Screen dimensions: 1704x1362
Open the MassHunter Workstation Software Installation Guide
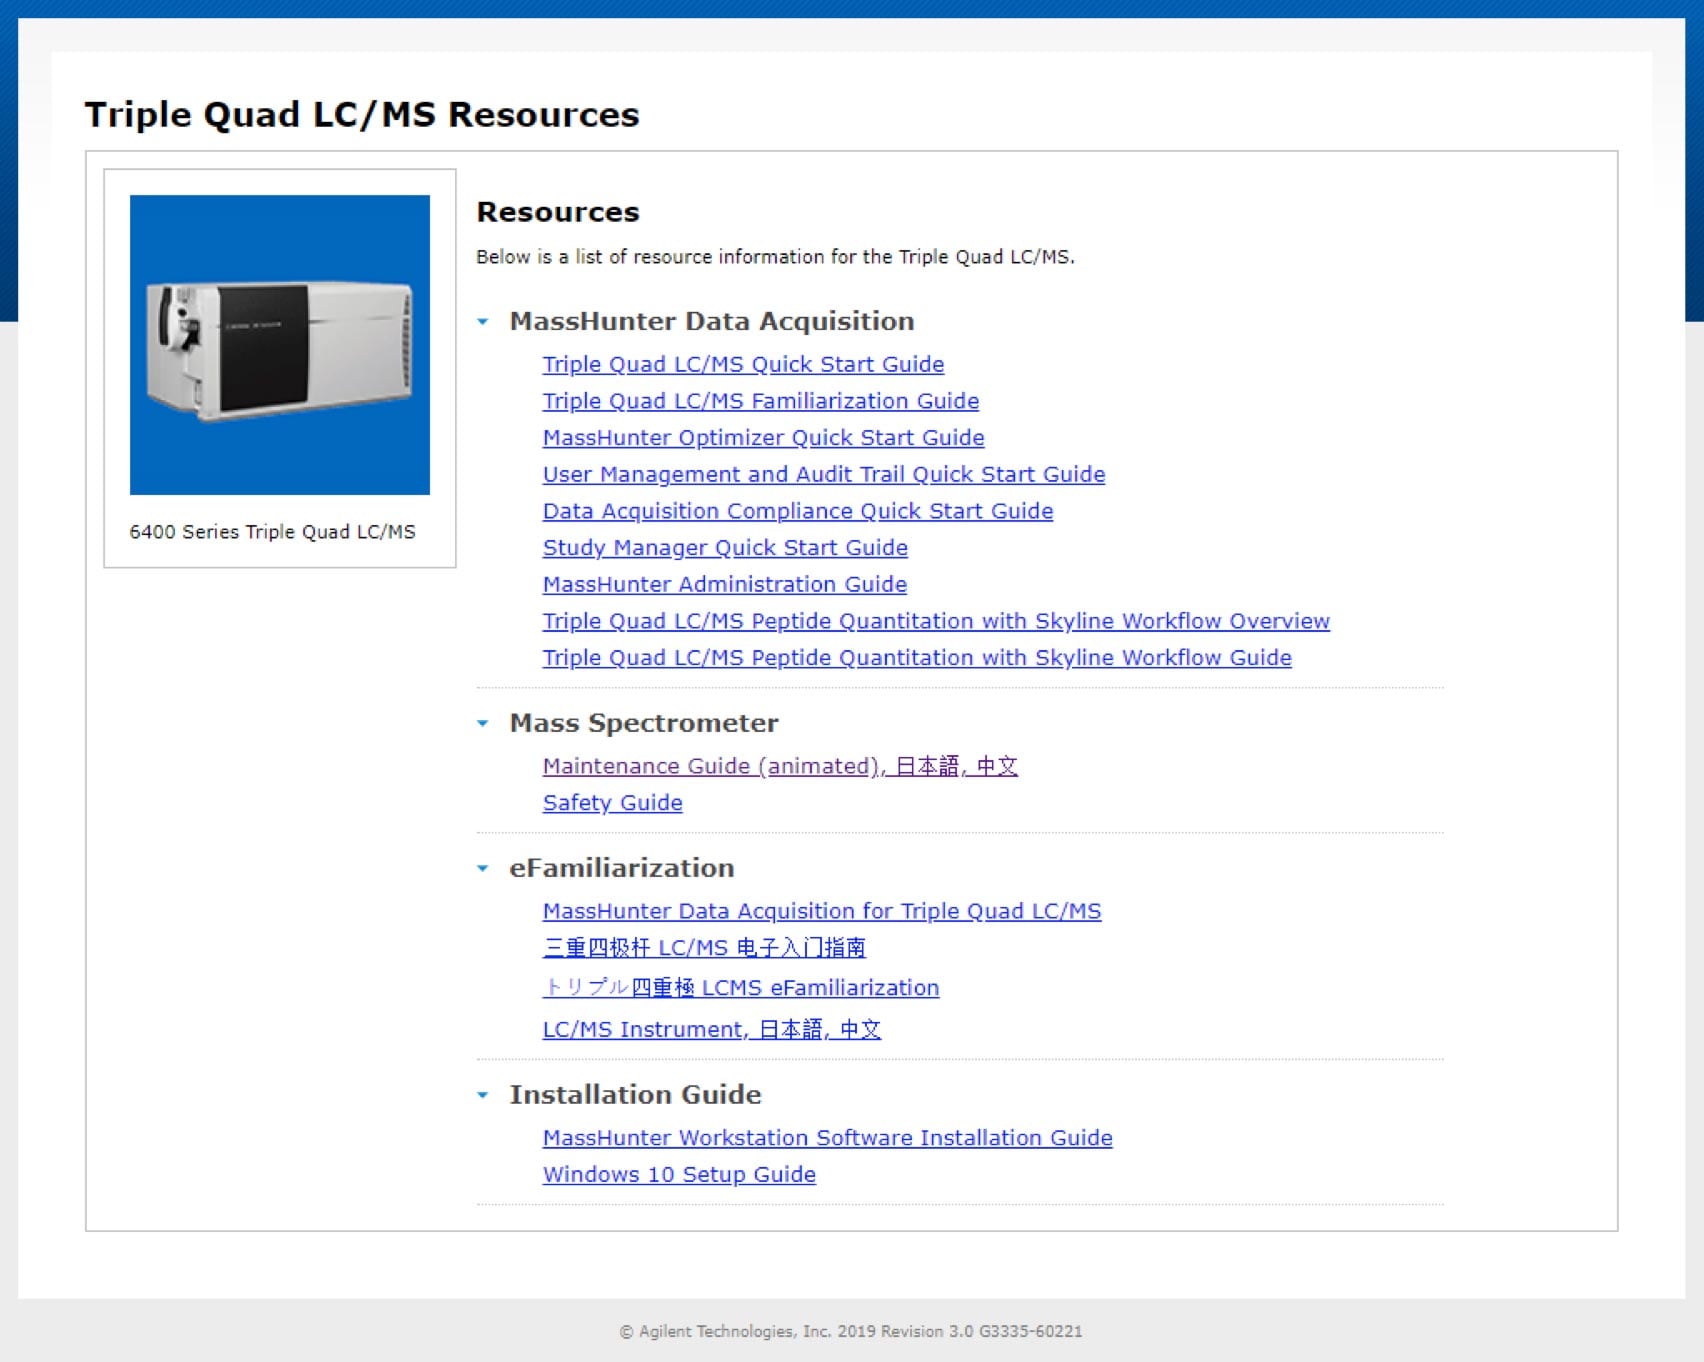click(x=827, y=1138)
